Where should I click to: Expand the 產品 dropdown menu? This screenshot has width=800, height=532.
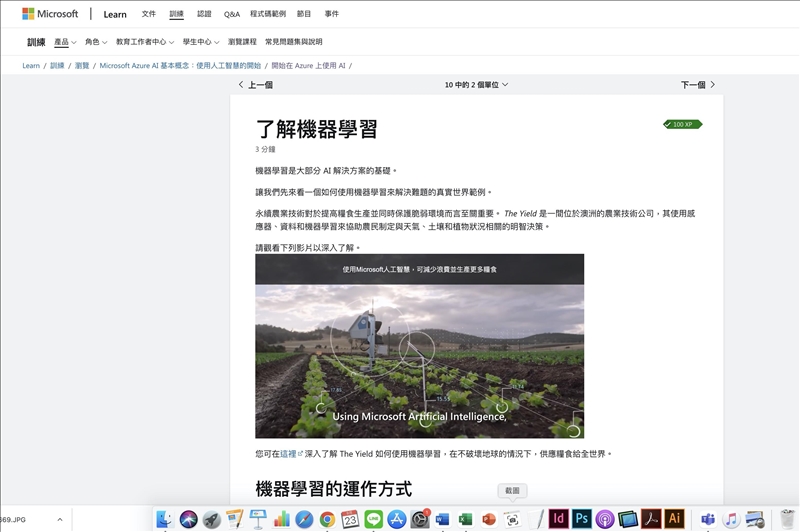65,42
